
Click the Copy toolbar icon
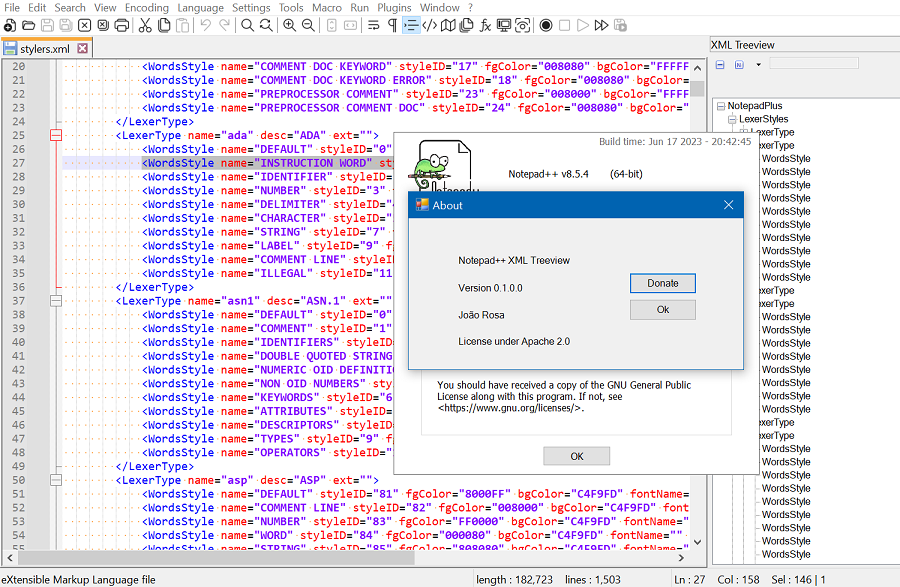(164, 25)
